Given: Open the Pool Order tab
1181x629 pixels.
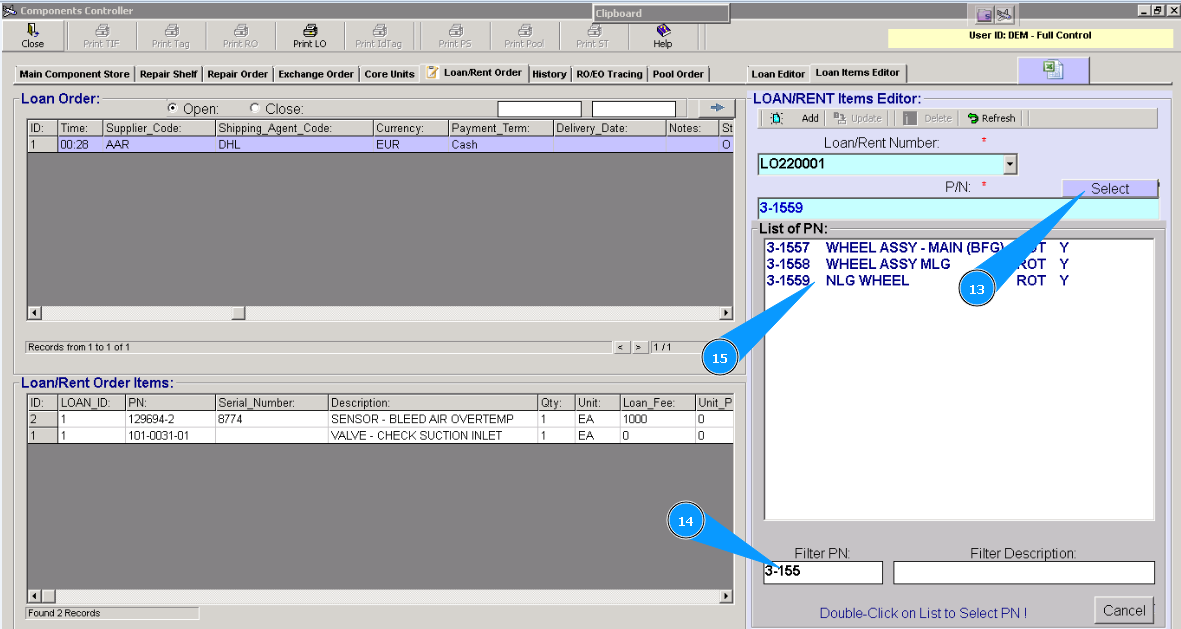Looking at the screenshot, I should click(x=678, y=74).
